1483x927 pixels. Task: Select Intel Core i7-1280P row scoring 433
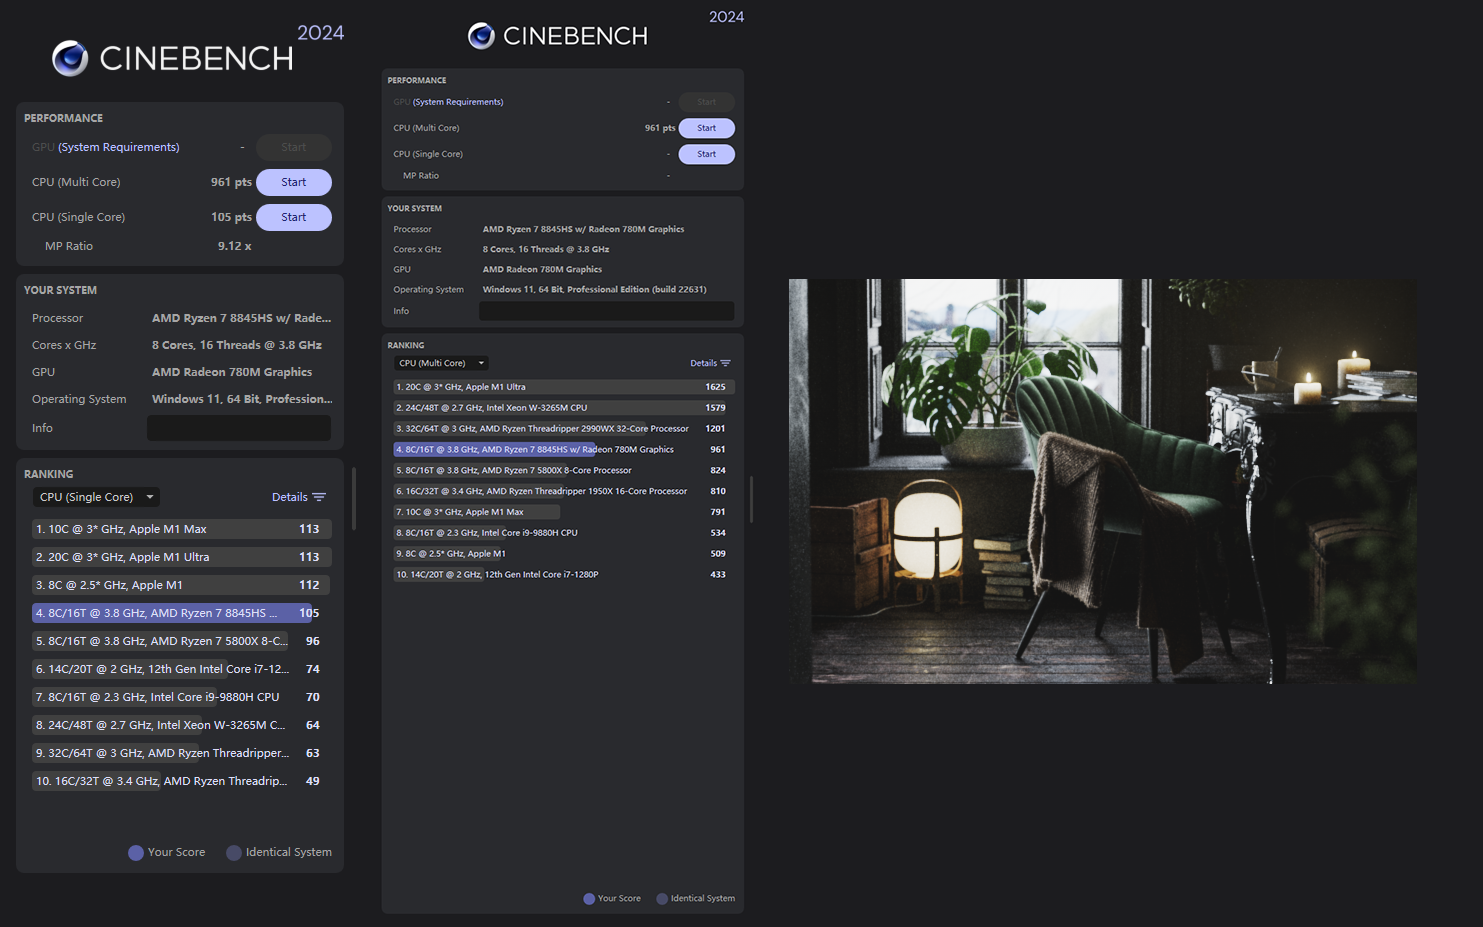pos(564,575)
